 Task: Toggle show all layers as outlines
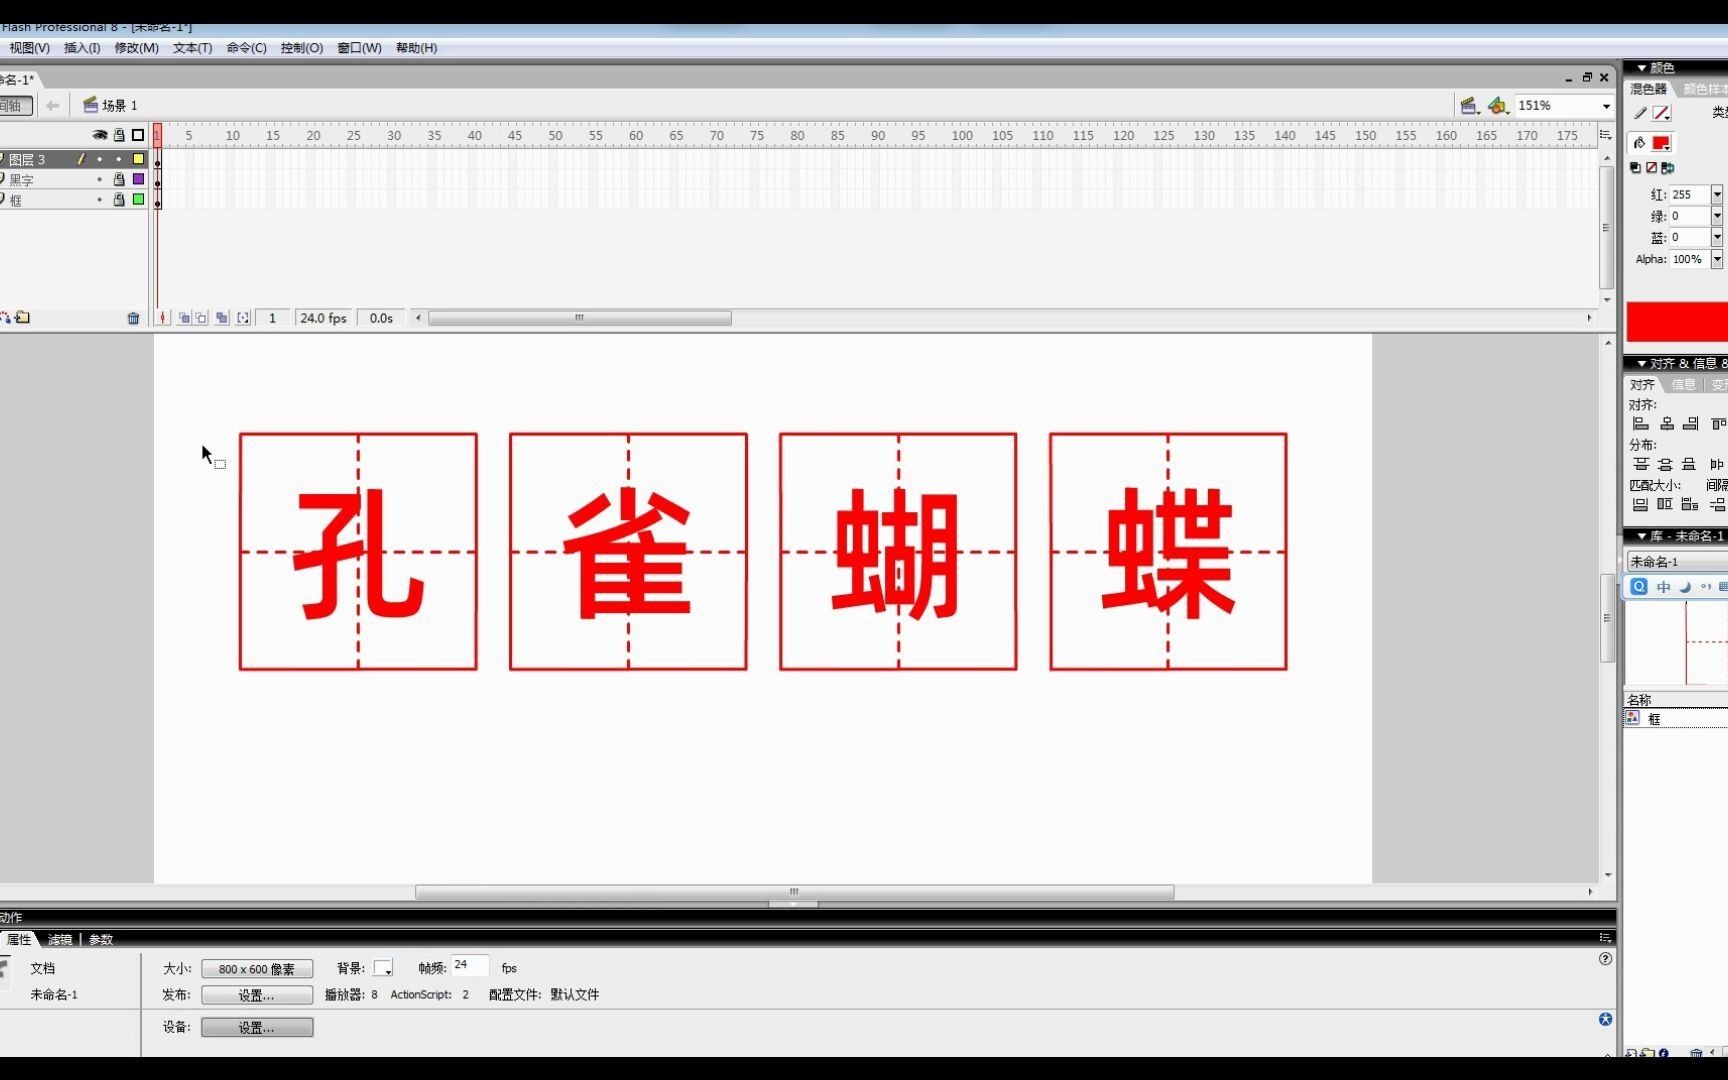[138, 135]
